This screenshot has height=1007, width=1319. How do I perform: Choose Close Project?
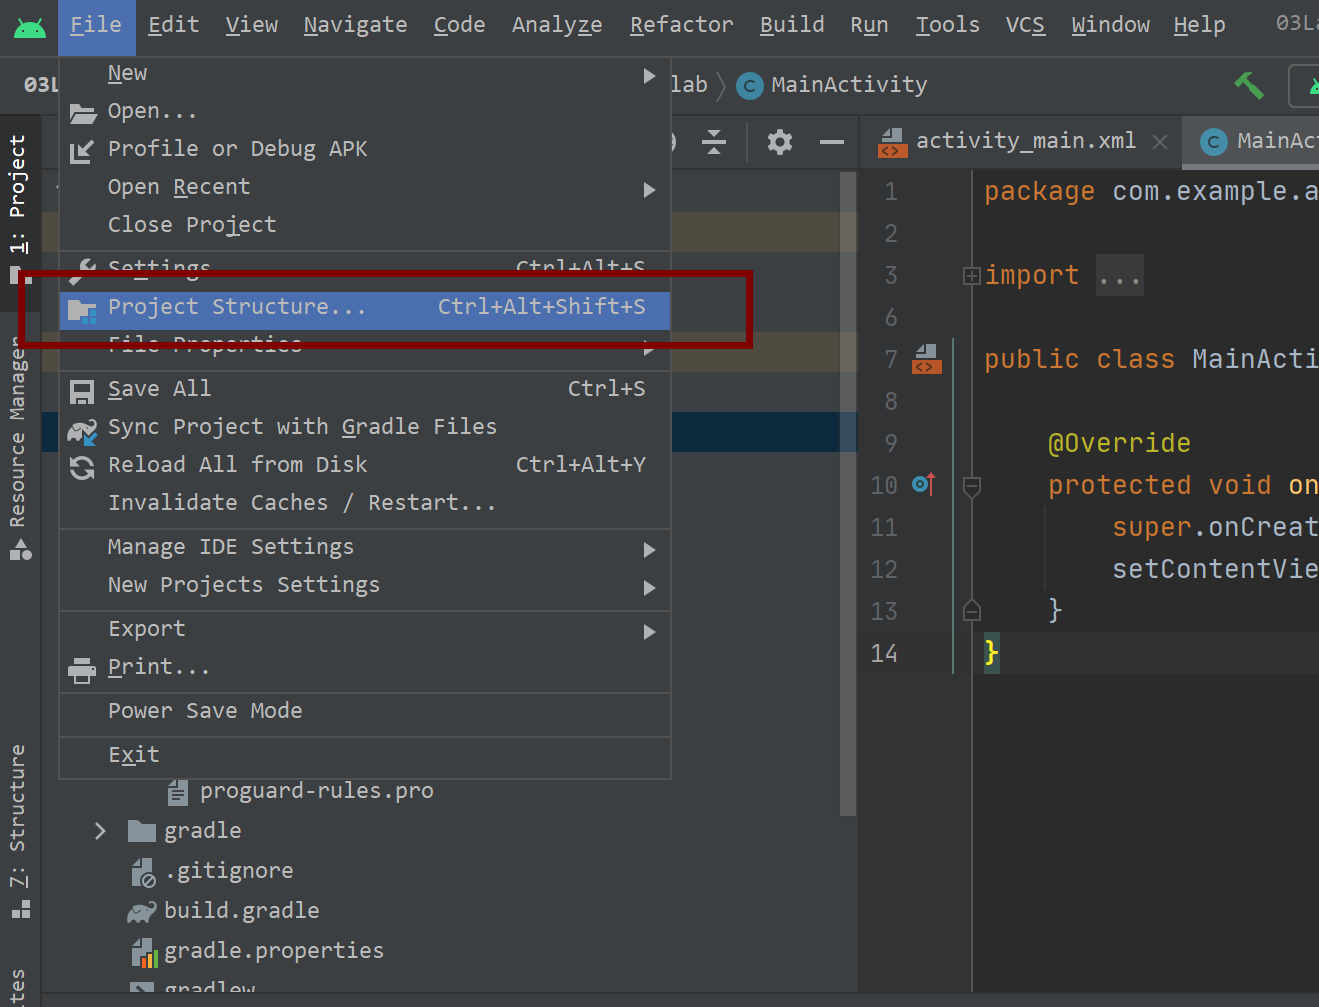[x=365, y=225]
